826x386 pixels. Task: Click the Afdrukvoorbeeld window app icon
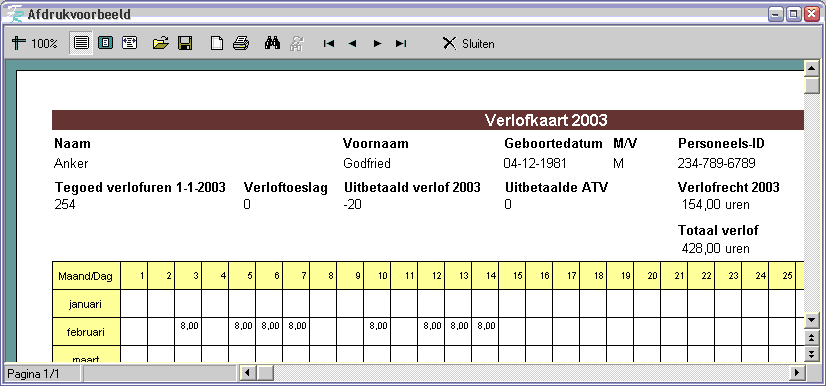point(16,14)
